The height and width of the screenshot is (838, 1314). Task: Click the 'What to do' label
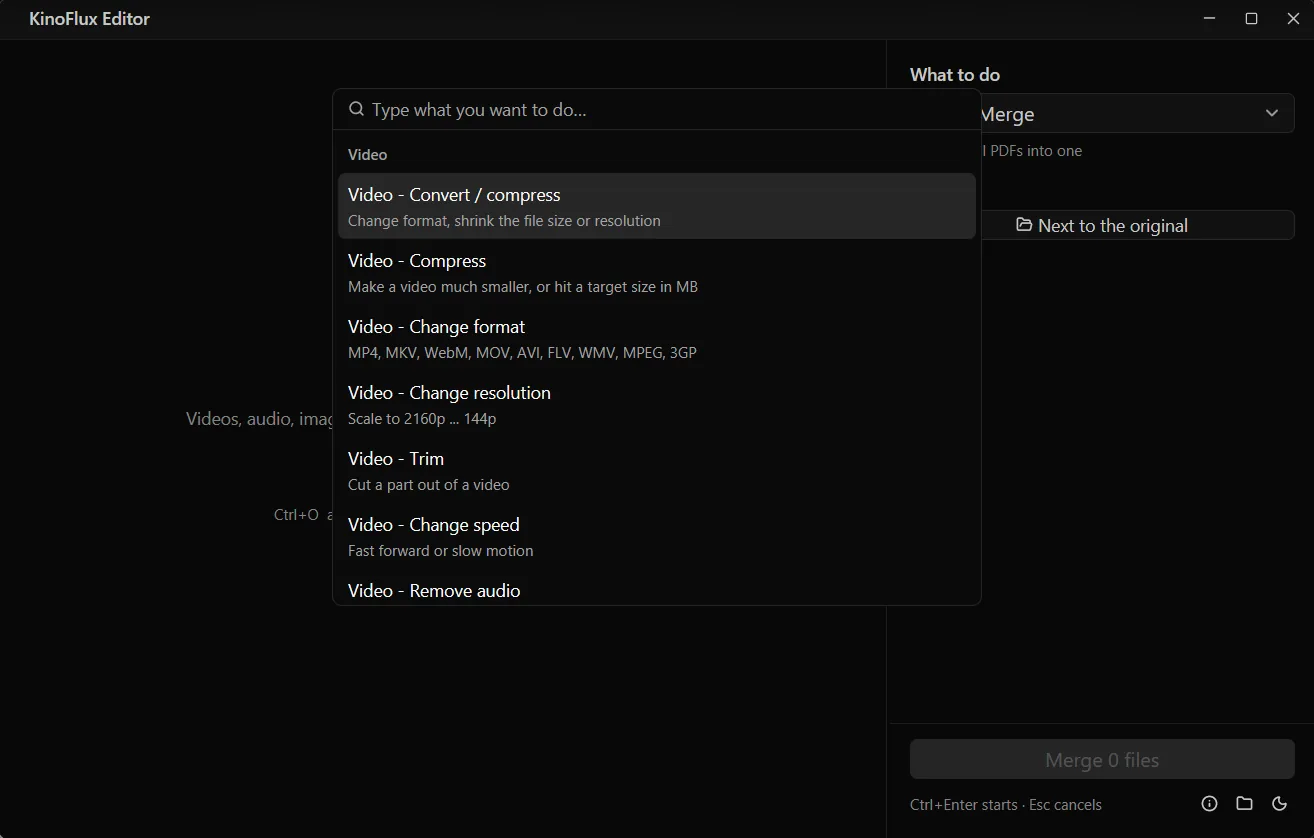point(954,74)
